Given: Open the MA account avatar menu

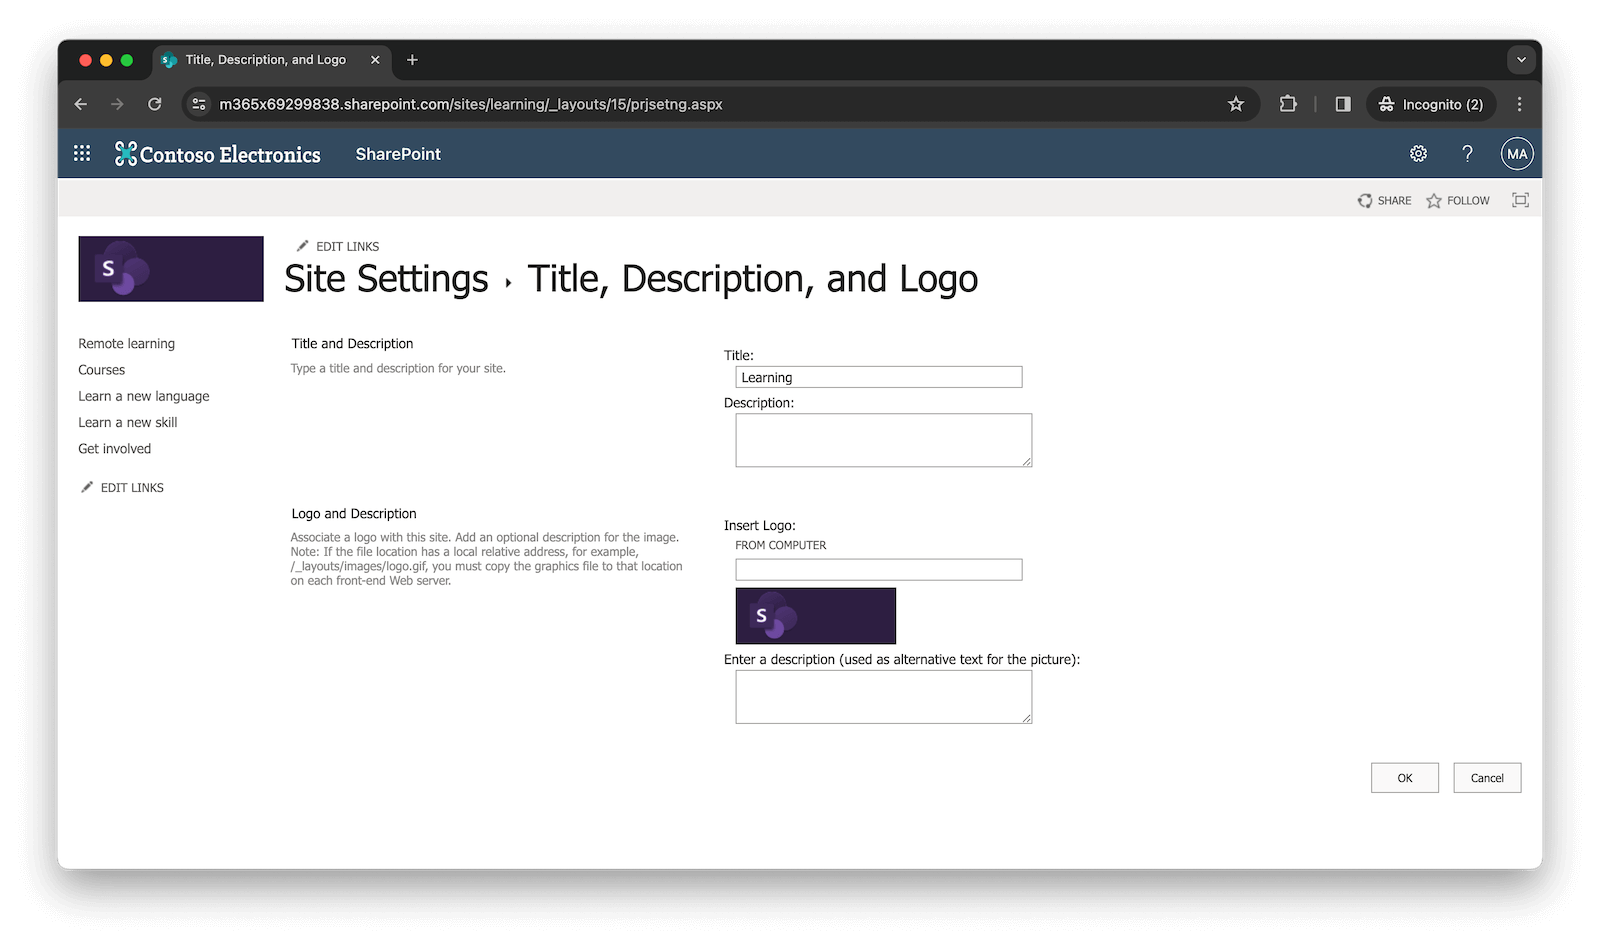Looking at the screenshot, I should click(1516, 153).
